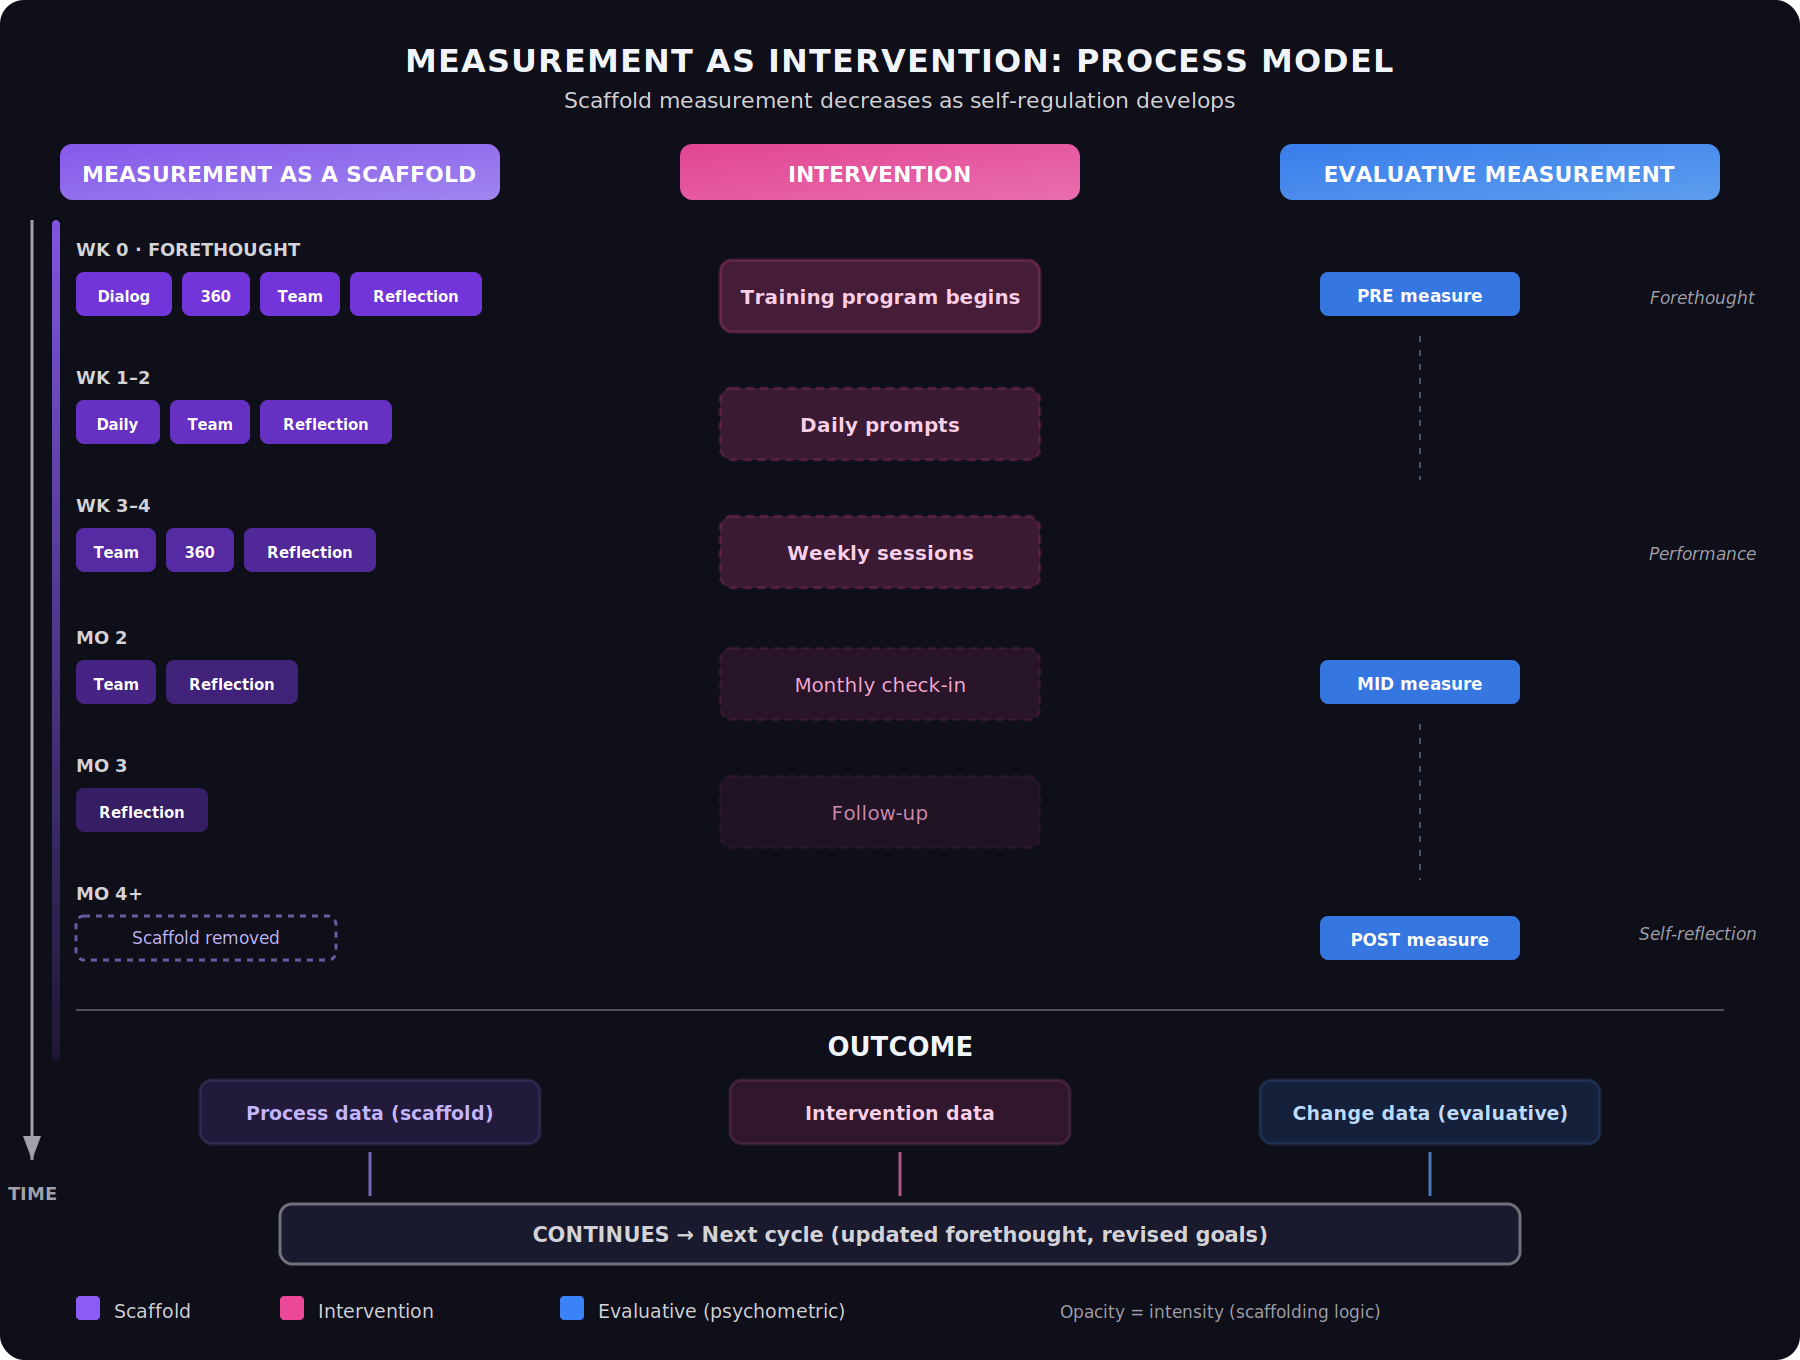Pick the Reflection chip under MO 2
The height and width of the screenshot is (1360, 1800).
point(232,682)
